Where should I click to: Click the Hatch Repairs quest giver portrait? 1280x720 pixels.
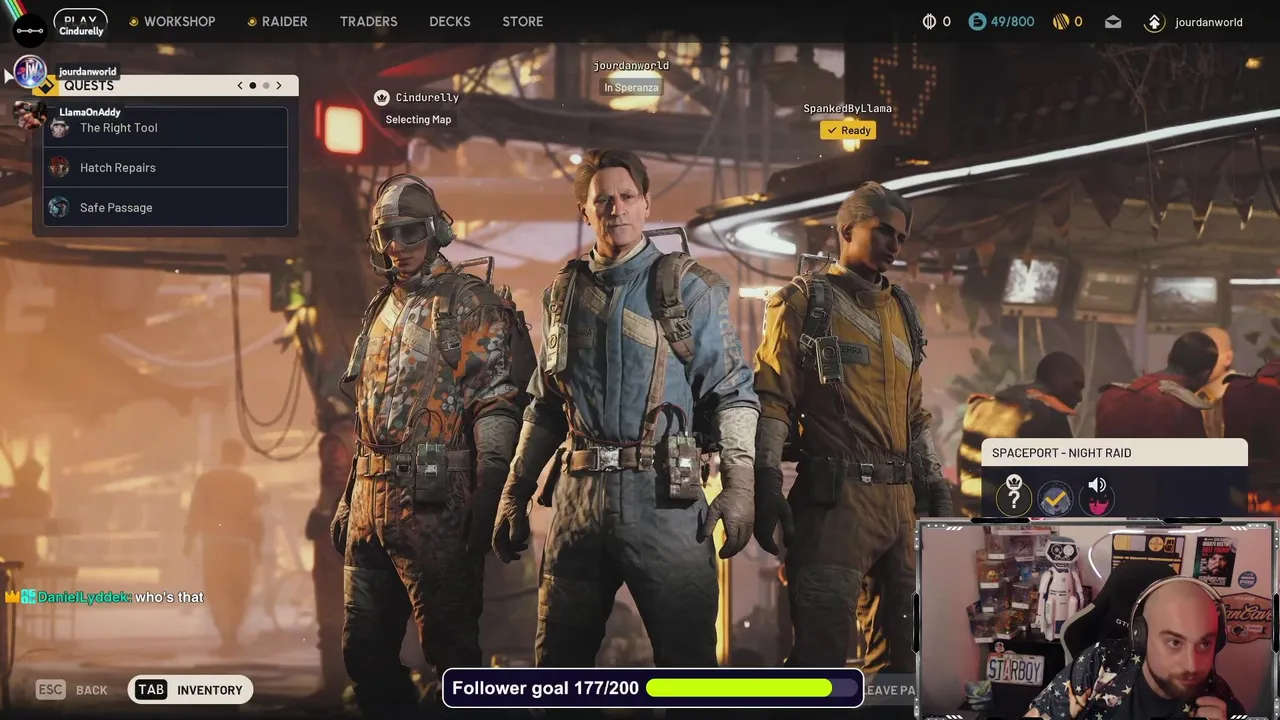point(59,168)
